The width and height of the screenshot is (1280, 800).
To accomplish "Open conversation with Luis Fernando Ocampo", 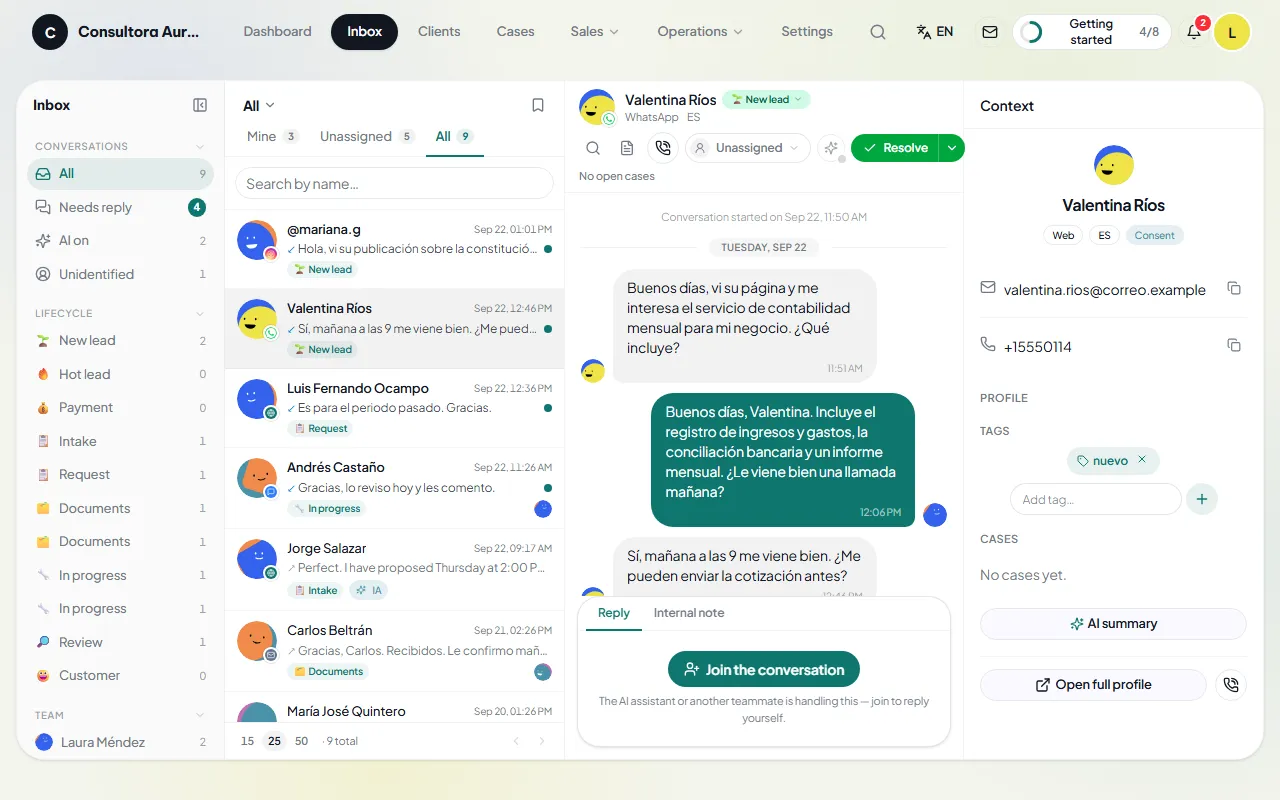I will [x=394, y=408].
